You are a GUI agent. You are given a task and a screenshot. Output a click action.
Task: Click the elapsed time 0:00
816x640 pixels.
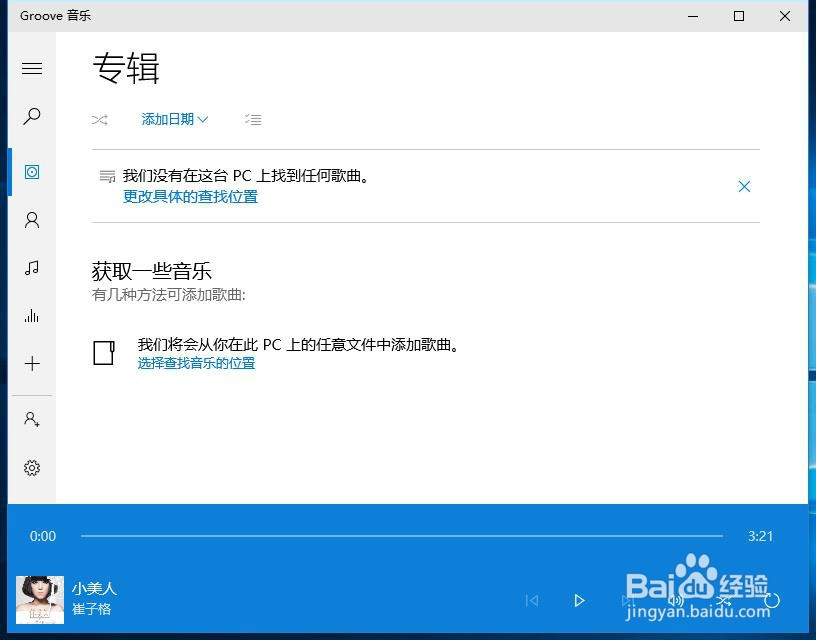[43, 536]
